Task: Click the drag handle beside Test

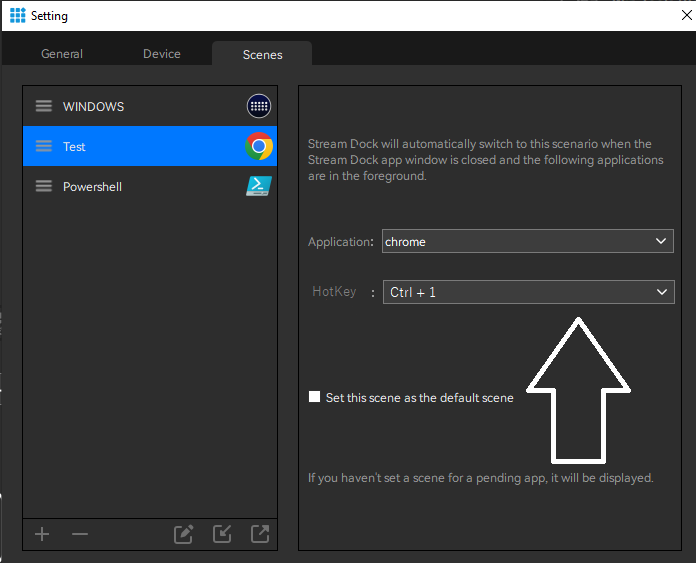Action: (x=44, y=146)
